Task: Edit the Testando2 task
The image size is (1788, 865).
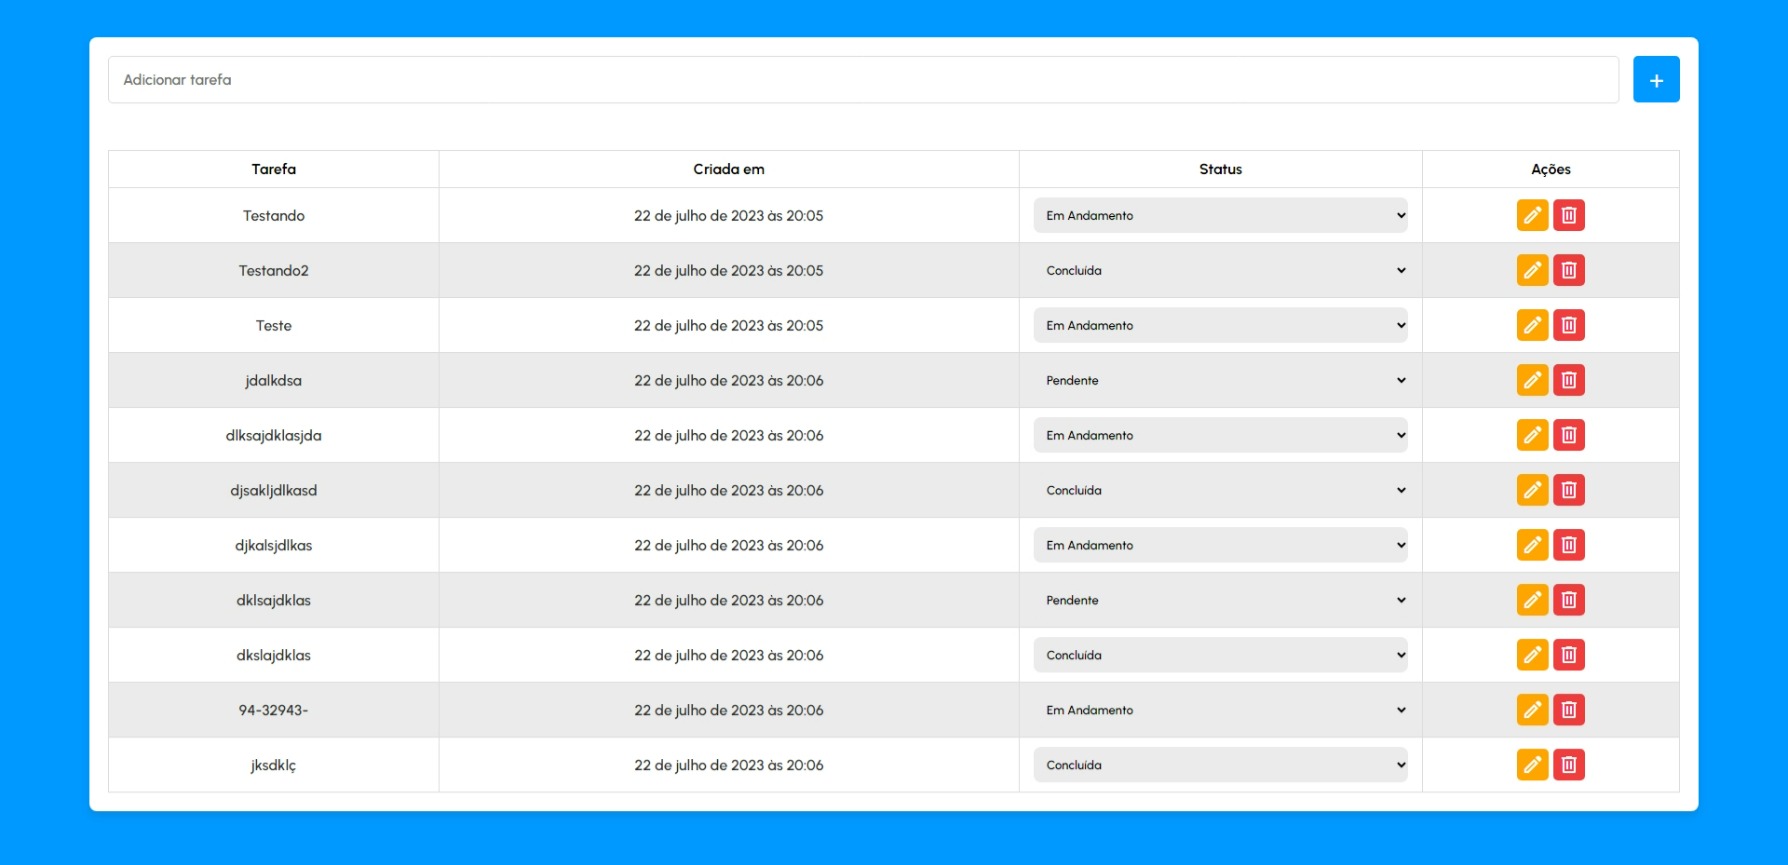Action: 1532,270
